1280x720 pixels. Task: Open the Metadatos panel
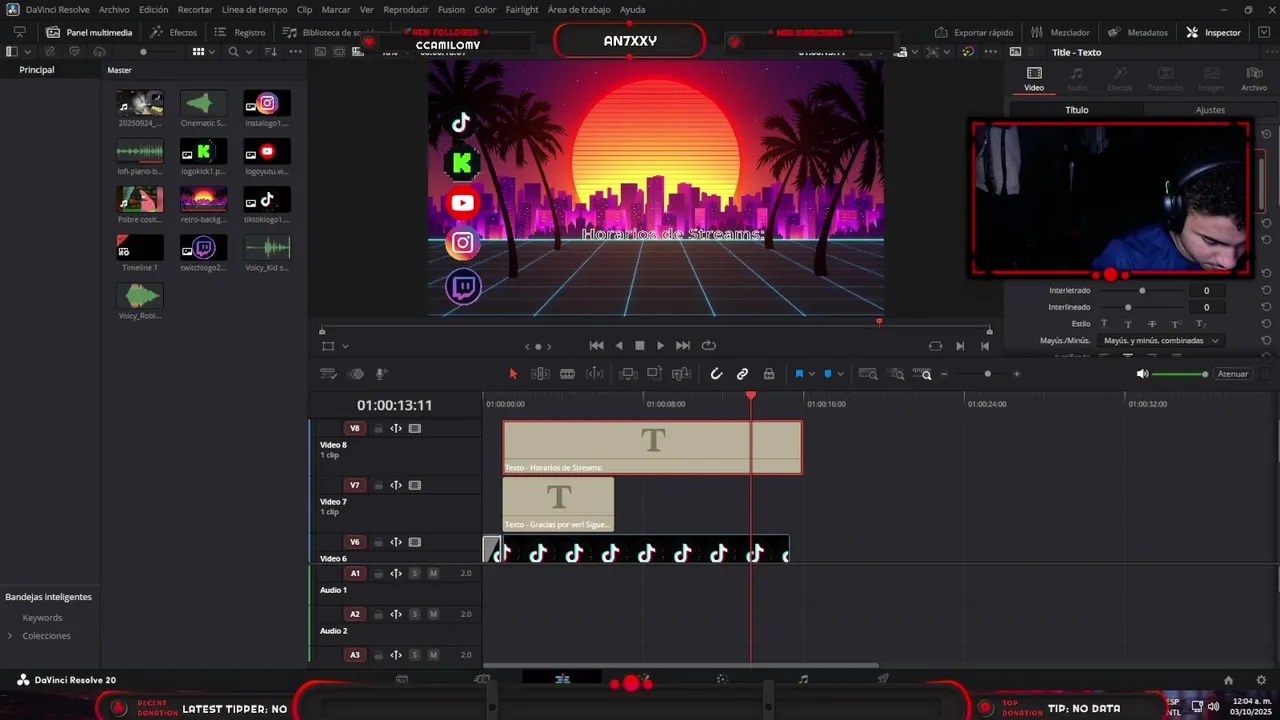pos(1138,32)
